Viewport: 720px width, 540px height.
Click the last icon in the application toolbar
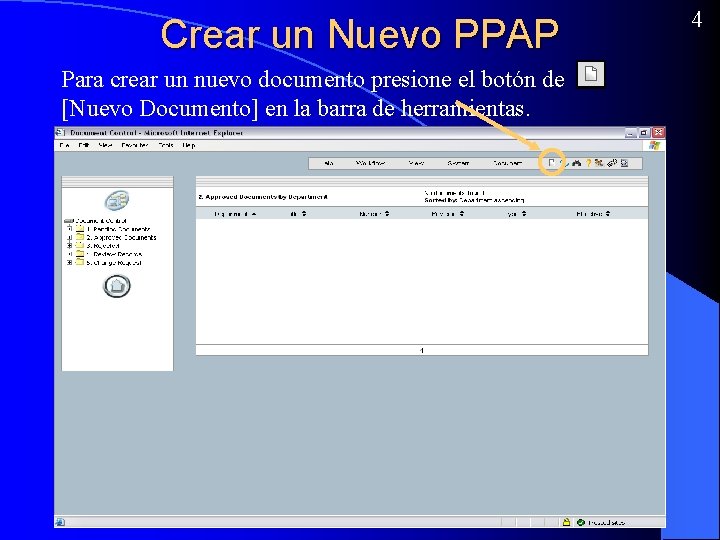click(x=624, y=163)
